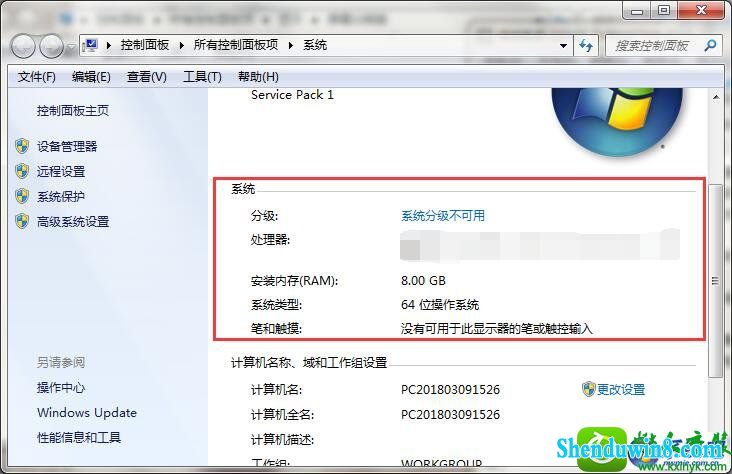Open the 文件(F) menu
The image size is (732, 474).
click(36, 77)
